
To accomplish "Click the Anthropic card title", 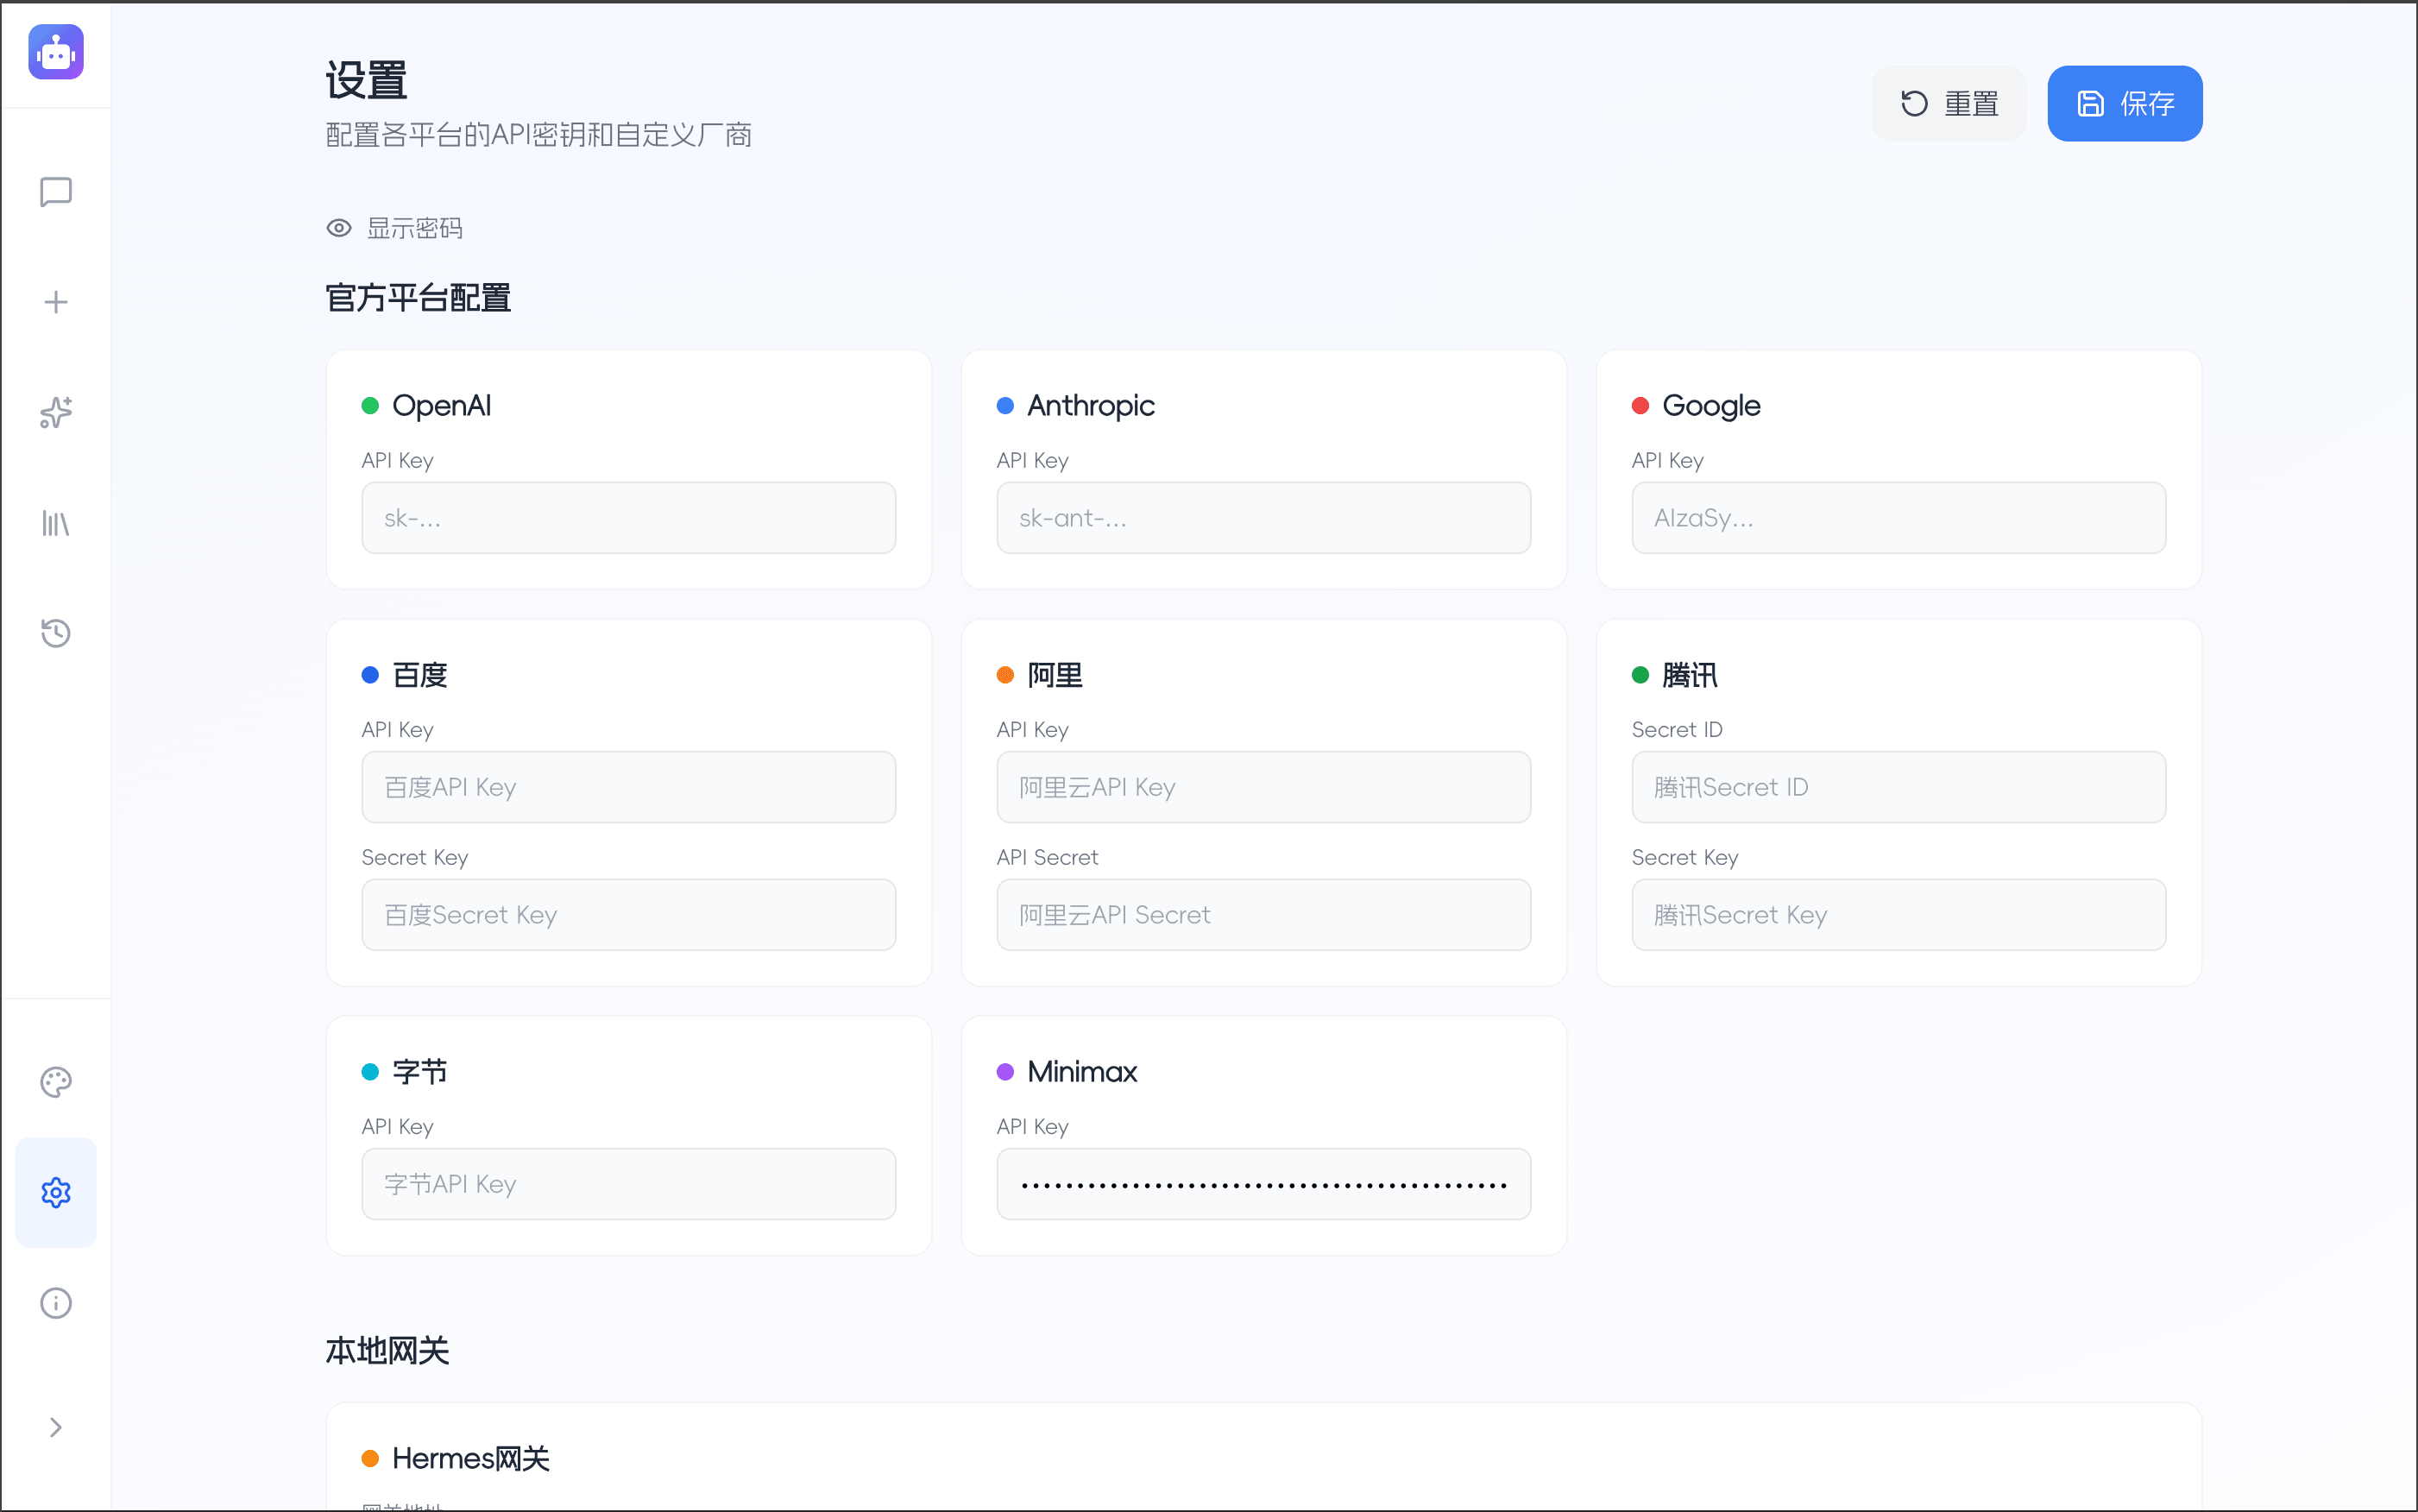I will point(1091,405).
